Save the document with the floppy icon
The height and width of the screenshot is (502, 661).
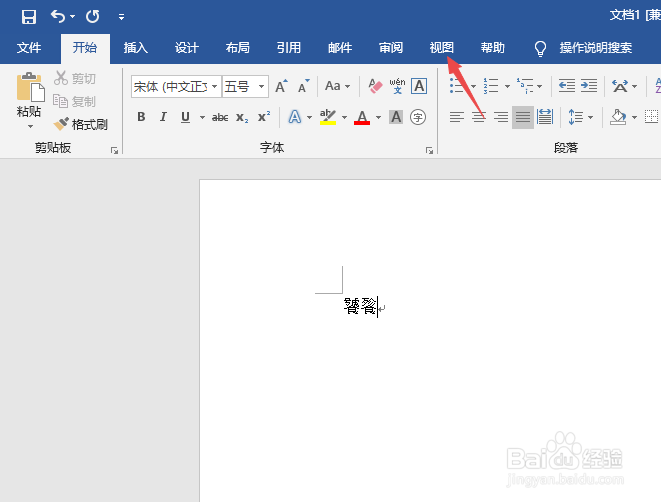pyautogui.click(x=29, y=17)
